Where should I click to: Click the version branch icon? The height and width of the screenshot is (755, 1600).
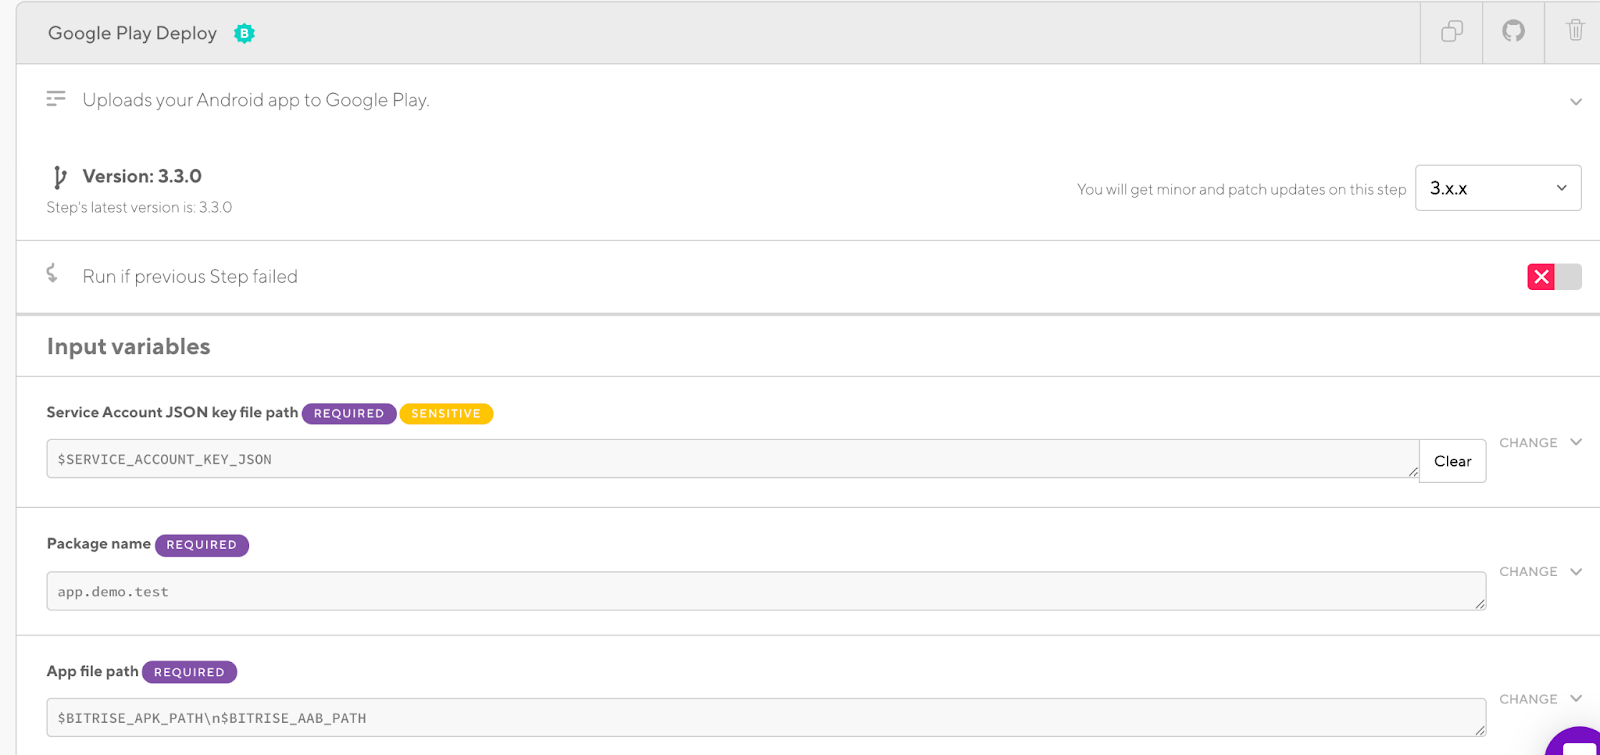click(x=59, y=177)
